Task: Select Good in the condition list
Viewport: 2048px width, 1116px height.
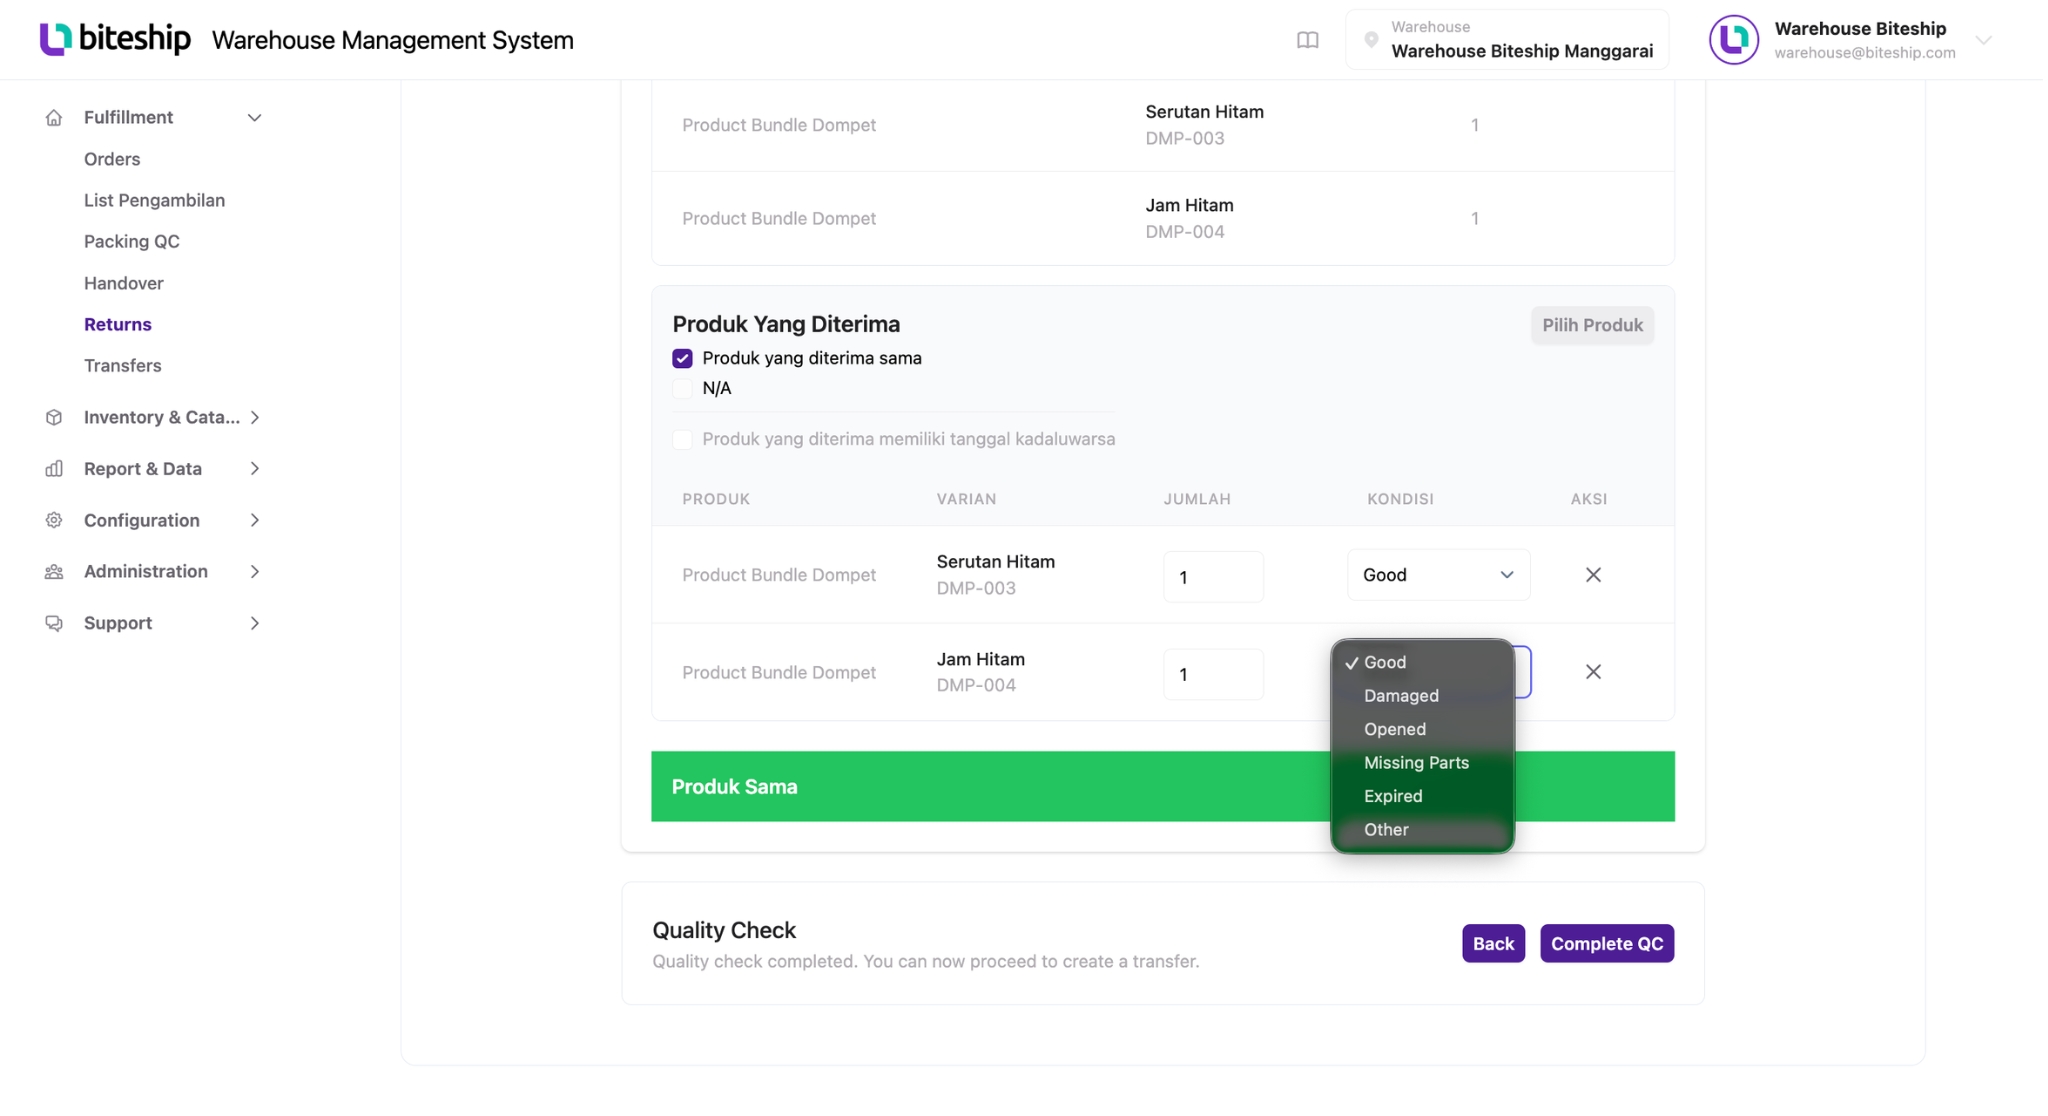Action: [x=1422, y=662]
